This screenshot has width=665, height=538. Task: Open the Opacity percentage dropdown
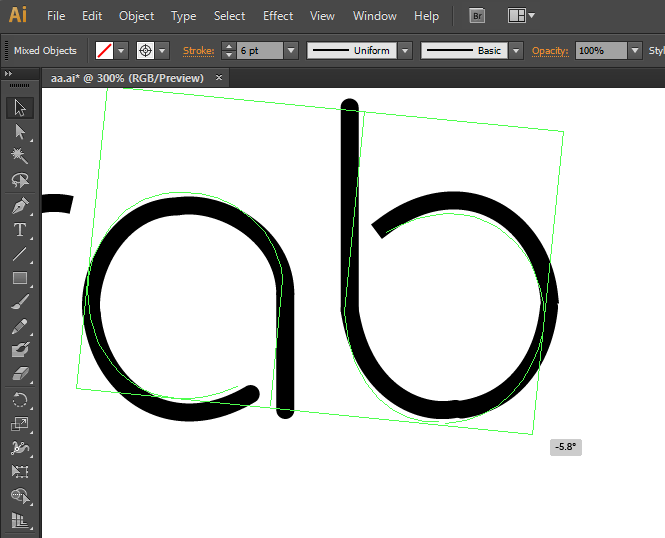pos(635,51)
